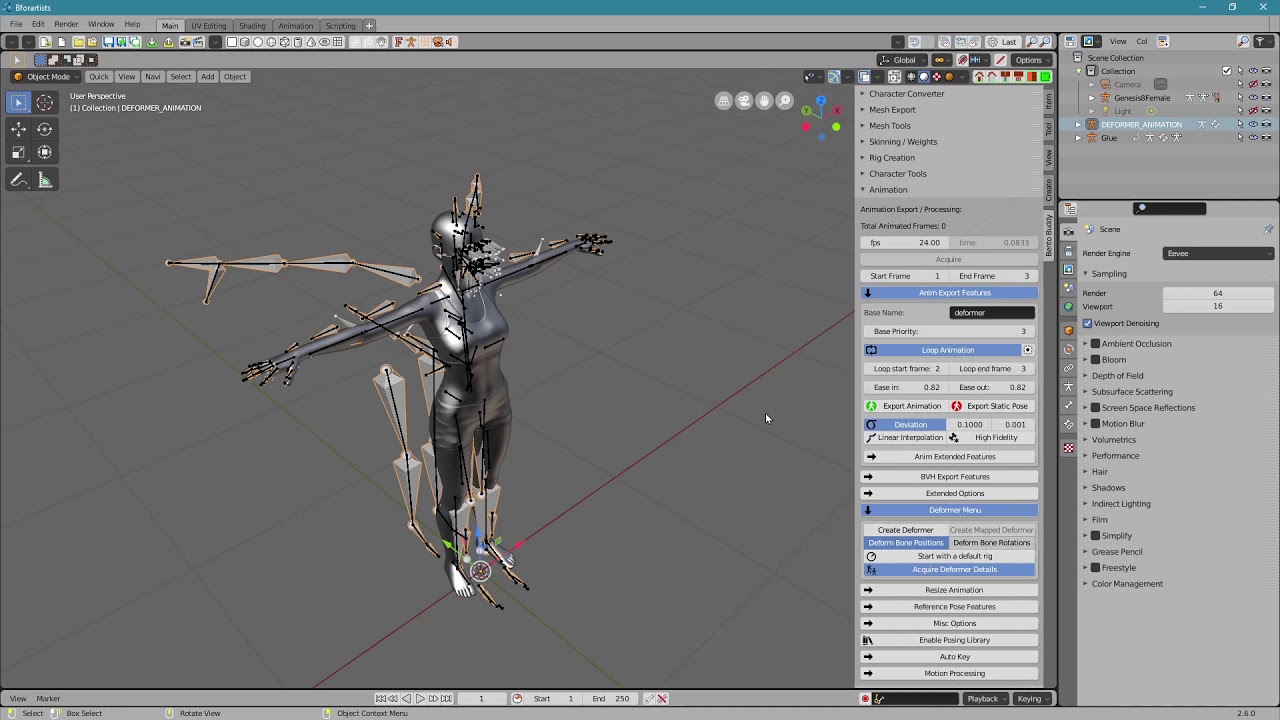1280x720 pixels.
Task: Switch to Shading workspace tab
Action: point(252,25)
